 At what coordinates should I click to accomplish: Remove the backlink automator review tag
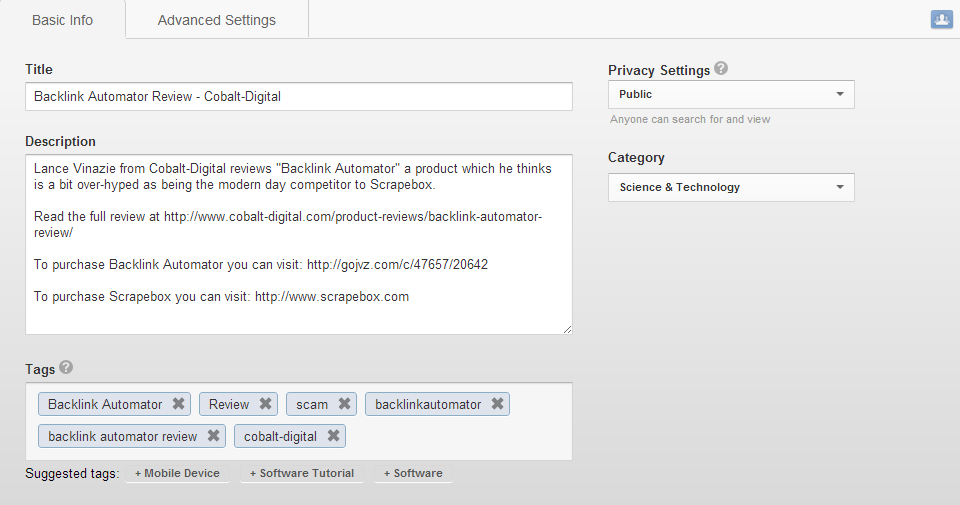213,436
